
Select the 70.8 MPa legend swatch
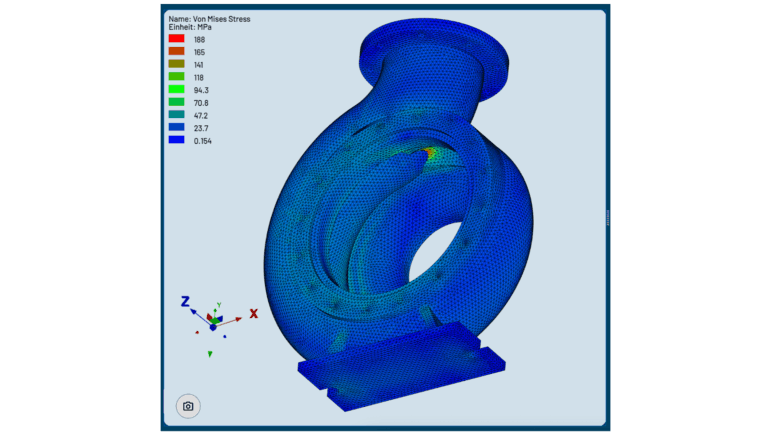click(176, 103)
